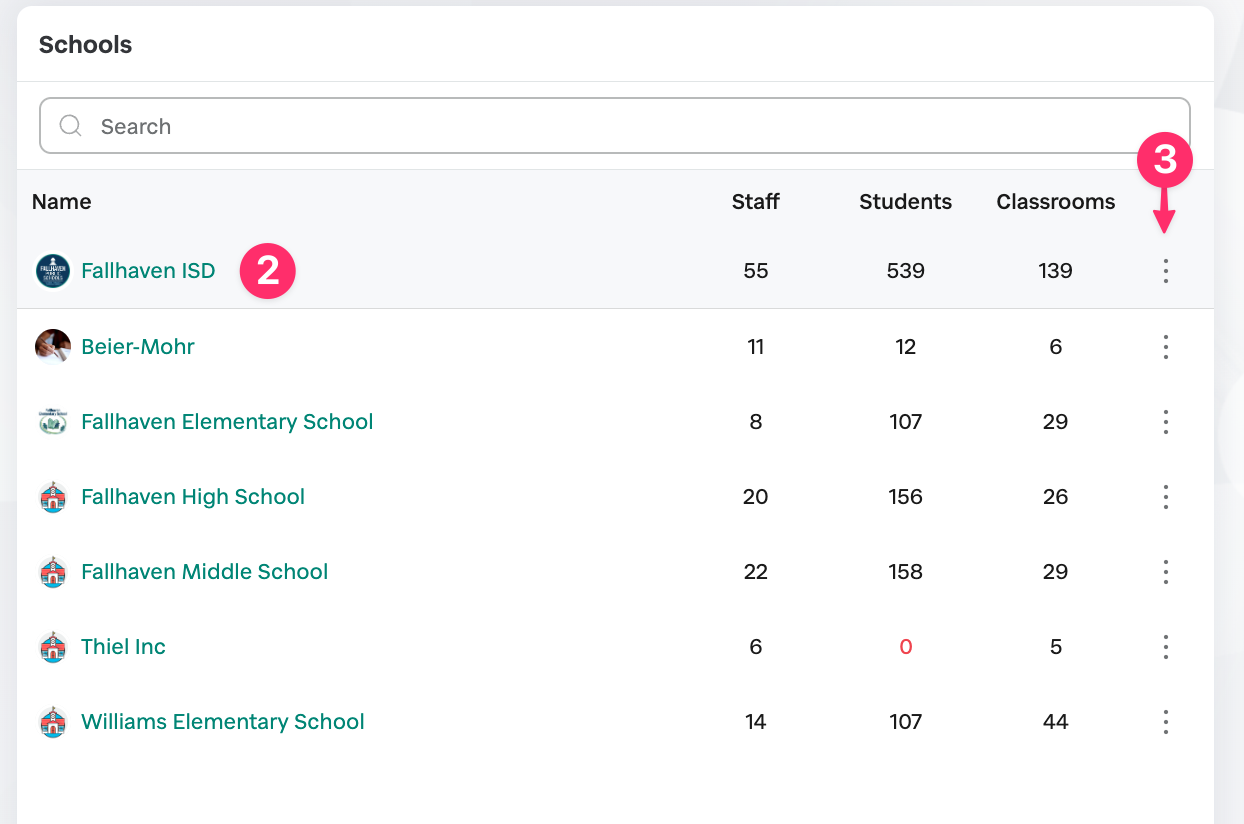Click the red 0 students value for Thiel Inc
Screen dimensions: 1244x824
906,647
